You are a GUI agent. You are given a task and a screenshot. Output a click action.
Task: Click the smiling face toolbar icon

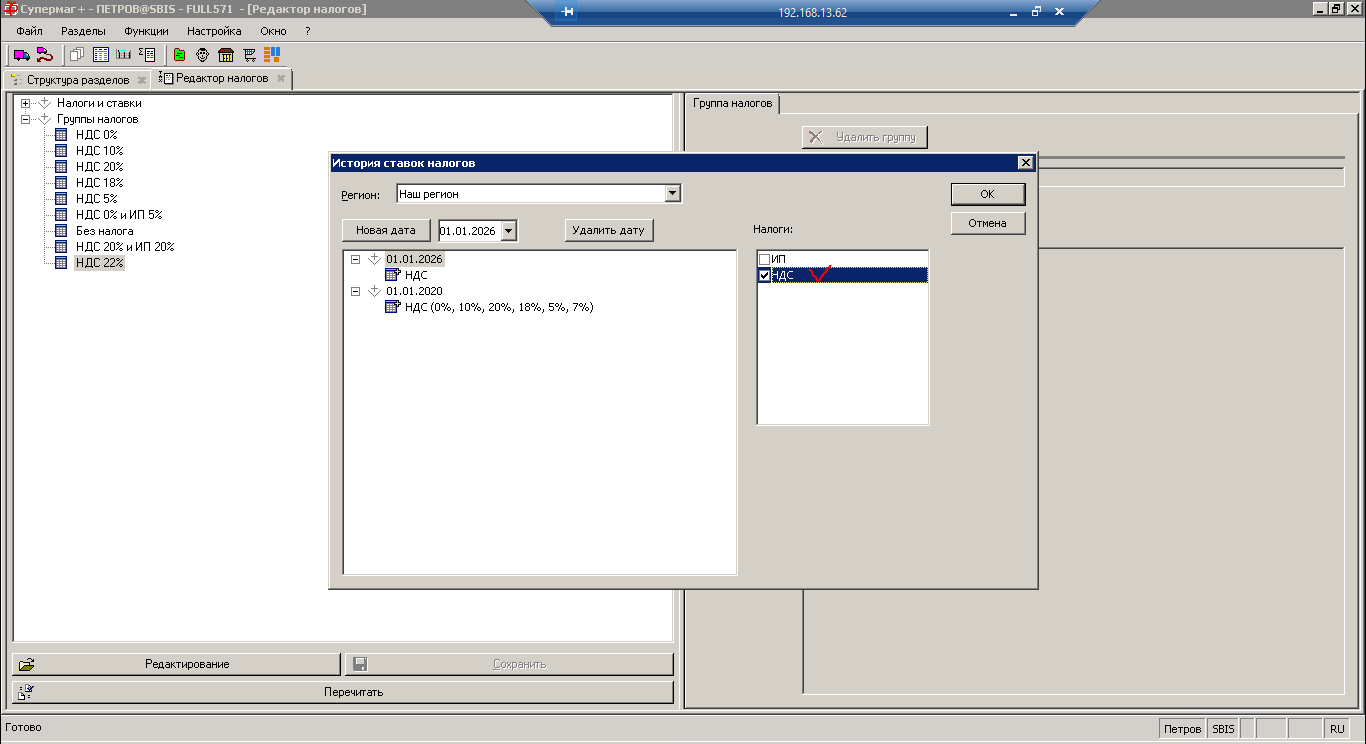pyautogui.click(x=202, y=55)
